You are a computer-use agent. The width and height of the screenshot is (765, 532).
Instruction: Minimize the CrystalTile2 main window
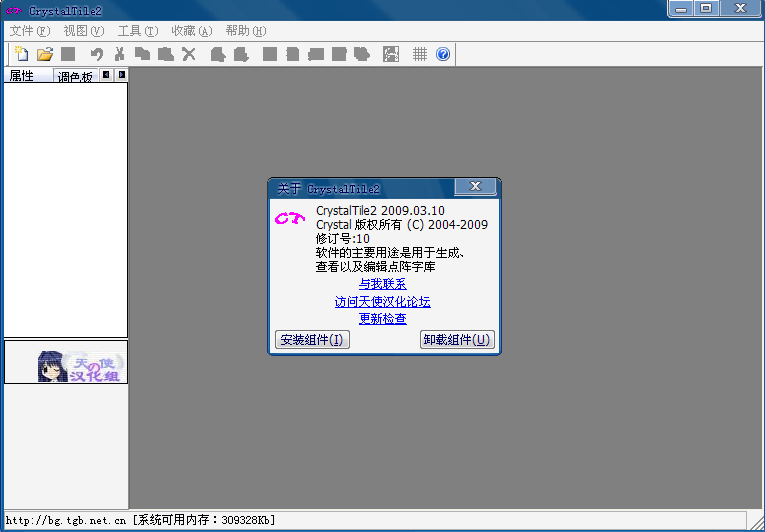pos(682,8)
